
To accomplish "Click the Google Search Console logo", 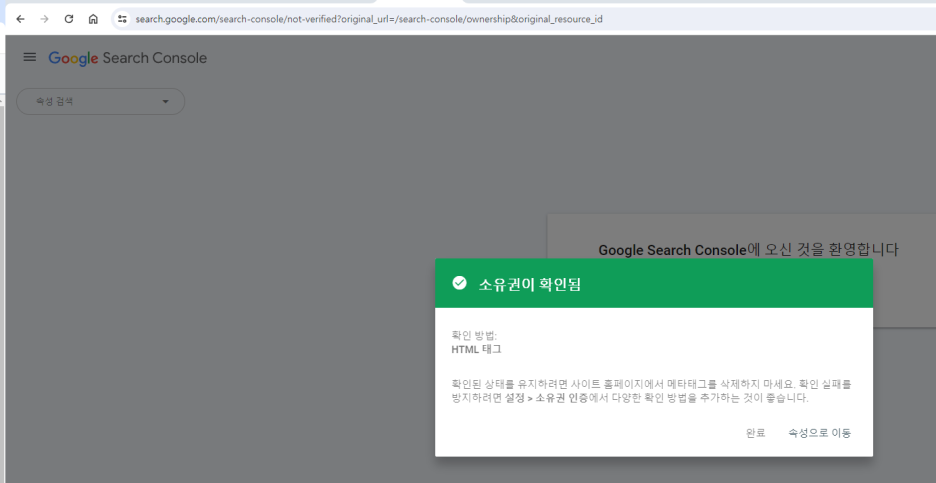I will click(x=128, y=58).
